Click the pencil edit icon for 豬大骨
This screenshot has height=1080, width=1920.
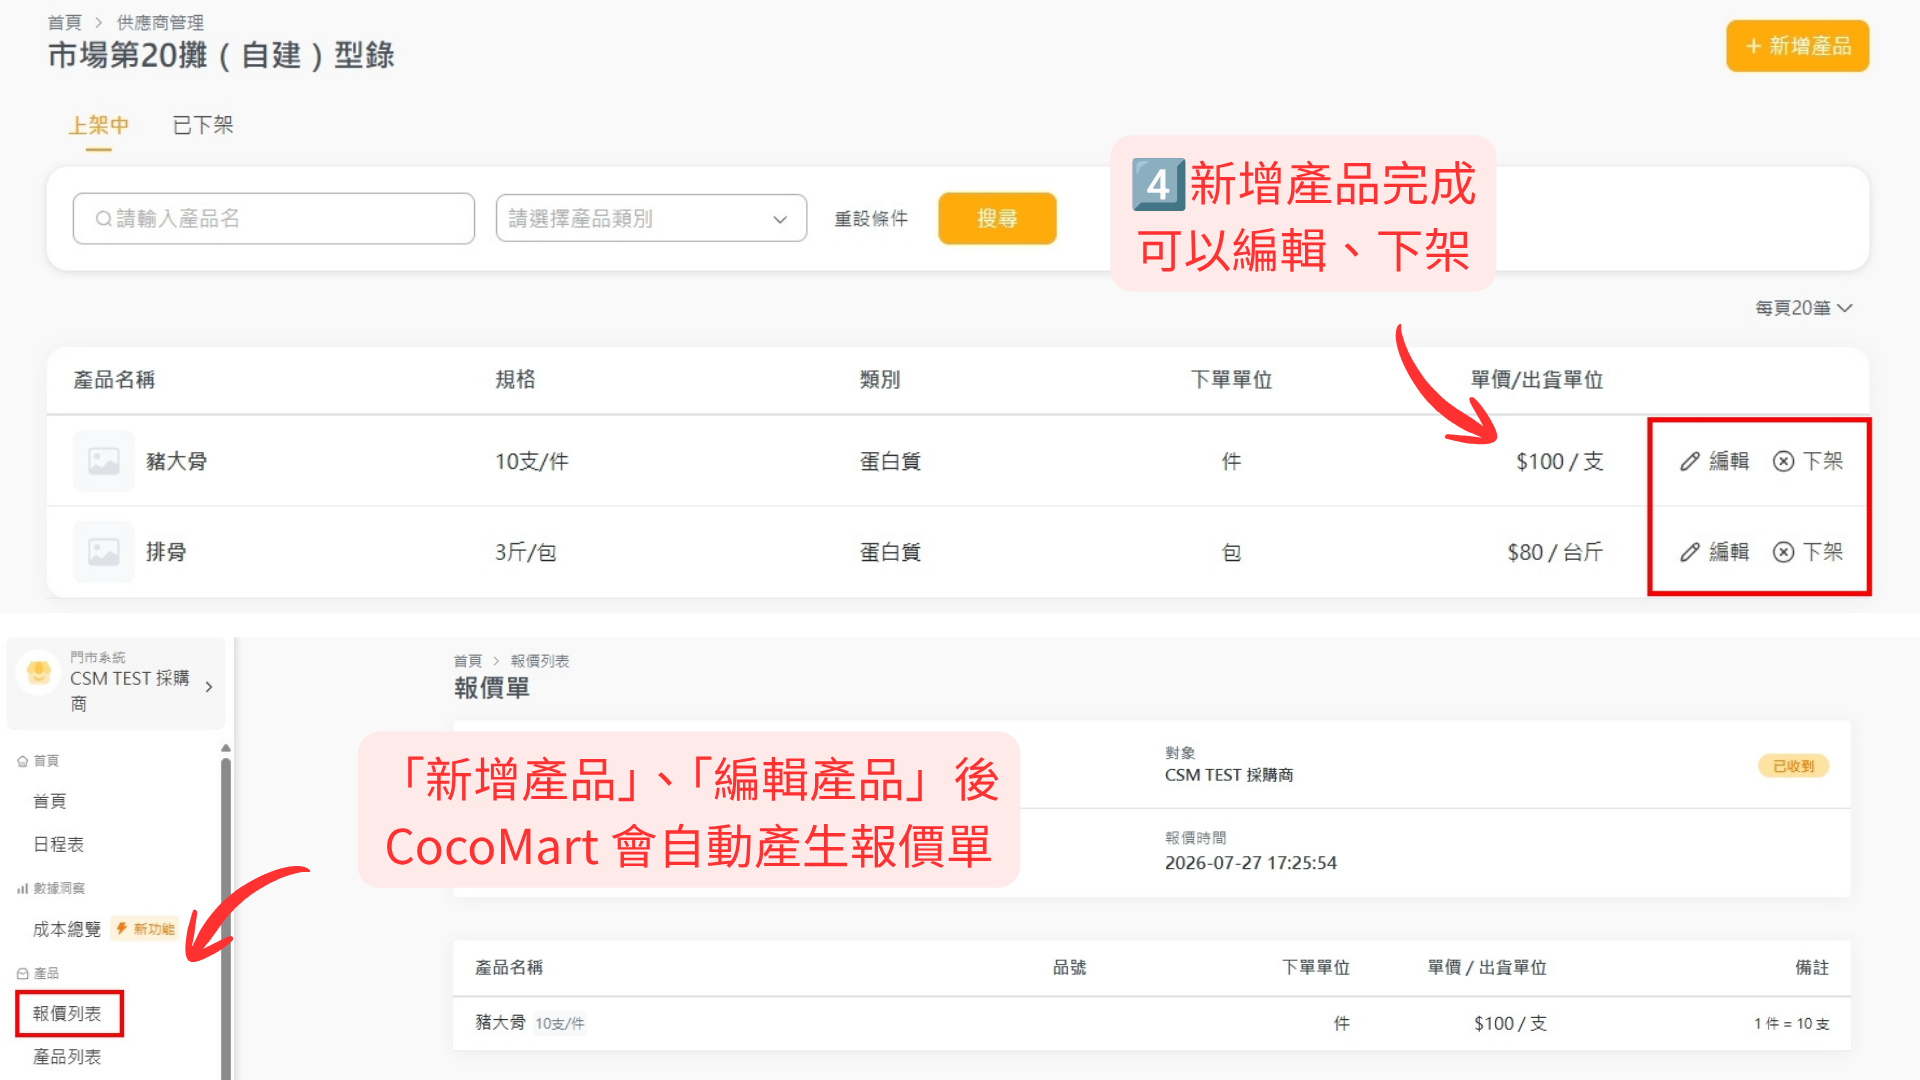point(1690,461)
